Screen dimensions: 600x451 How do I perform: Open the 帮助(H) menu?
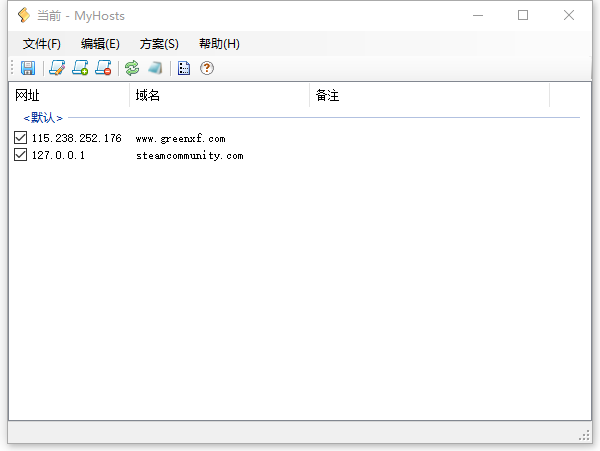point(219,44)
